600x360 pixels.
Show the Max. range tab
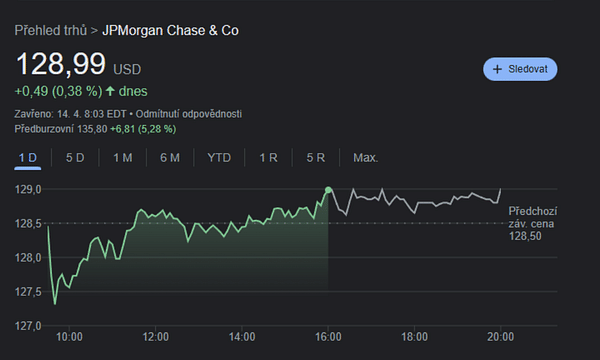point(365,158)
